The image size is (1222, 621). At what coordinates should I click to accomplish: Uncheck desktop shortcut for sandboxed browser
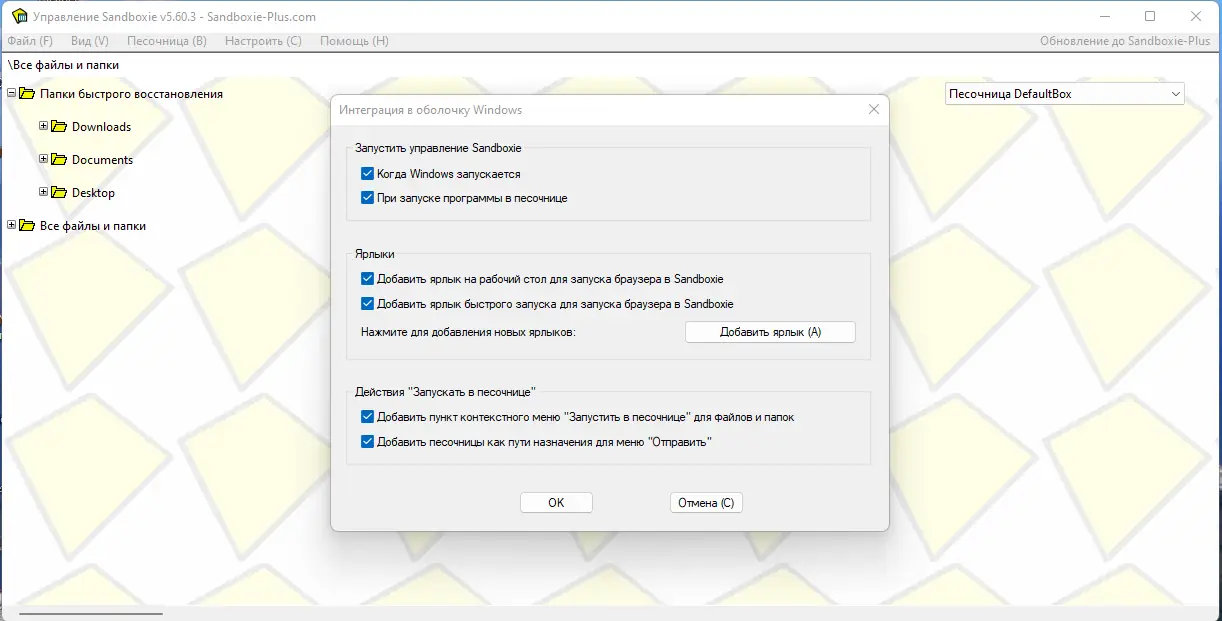coord(367,279)
